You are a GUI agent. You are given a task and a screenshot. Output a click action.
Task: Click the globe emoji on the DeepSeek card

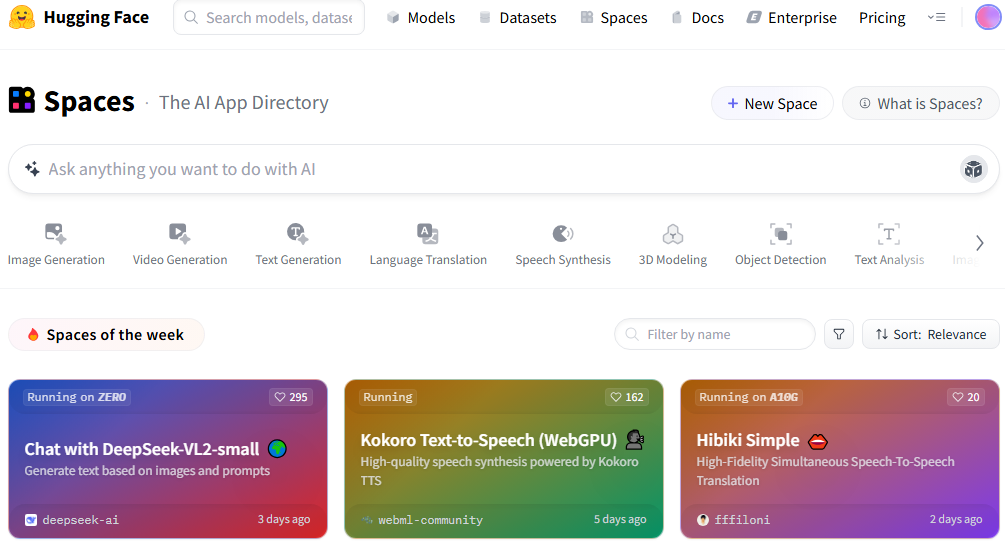278,449
